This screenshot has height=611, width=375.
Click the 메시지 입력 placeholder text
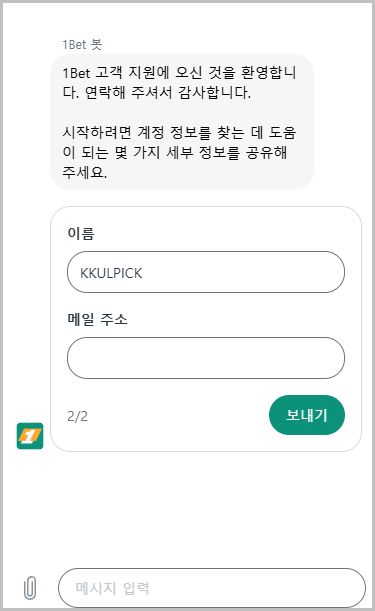tap(112, 588)
